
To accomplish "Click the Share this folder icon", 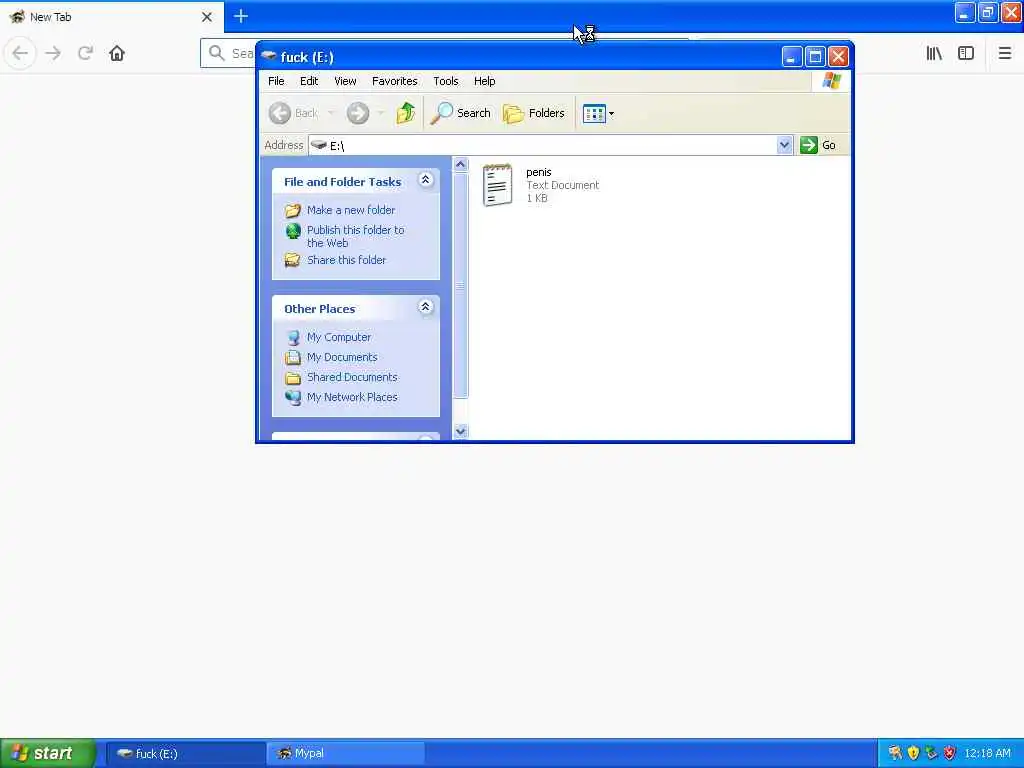I will 293,260.
